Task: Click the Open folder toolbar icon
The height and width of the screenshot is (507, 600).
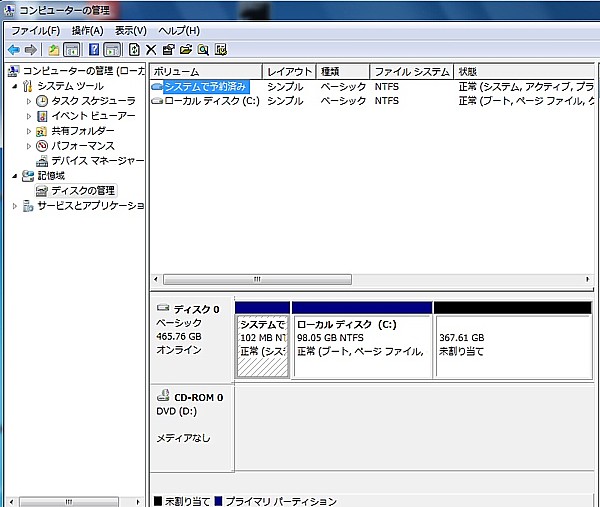Action: pos(186,50)
